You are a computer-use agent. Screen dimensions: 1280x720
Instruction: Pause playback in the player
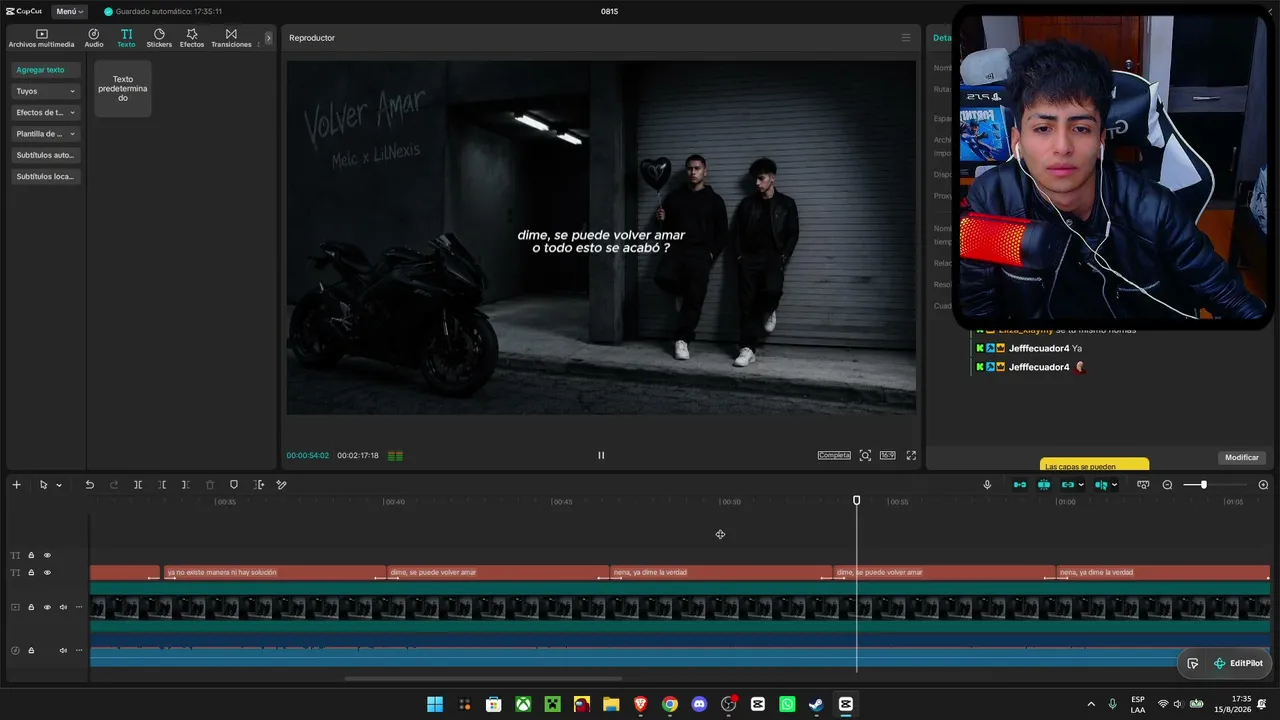click(601, 455)
